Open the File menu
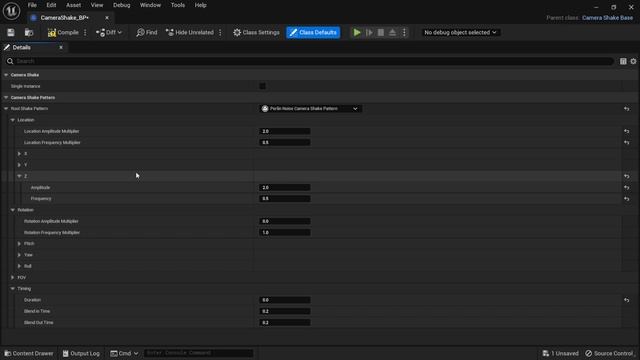This screenshot has height=360, width=640. click(x=32, y=5)
